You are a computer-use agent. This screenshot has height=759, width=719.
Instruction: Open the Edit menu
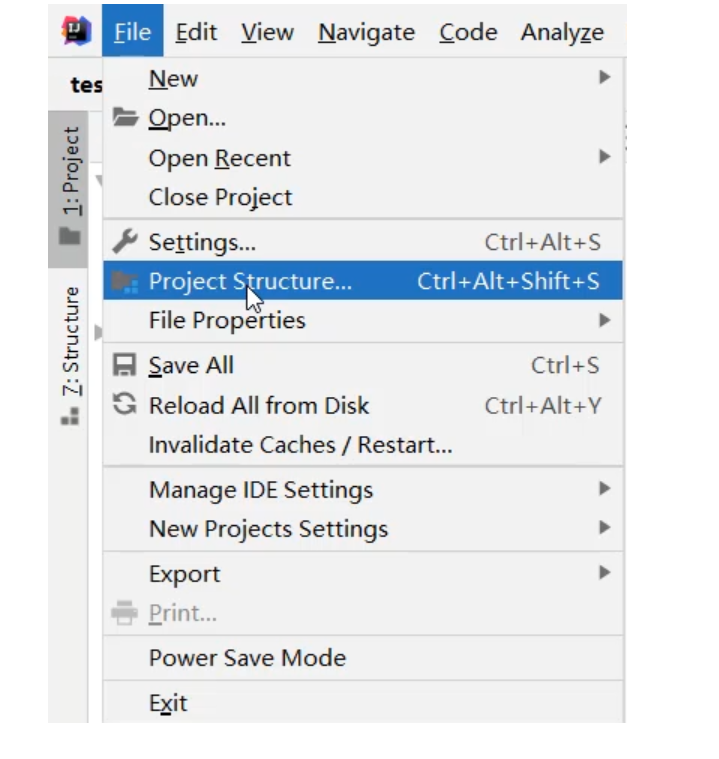coord(196,32)
